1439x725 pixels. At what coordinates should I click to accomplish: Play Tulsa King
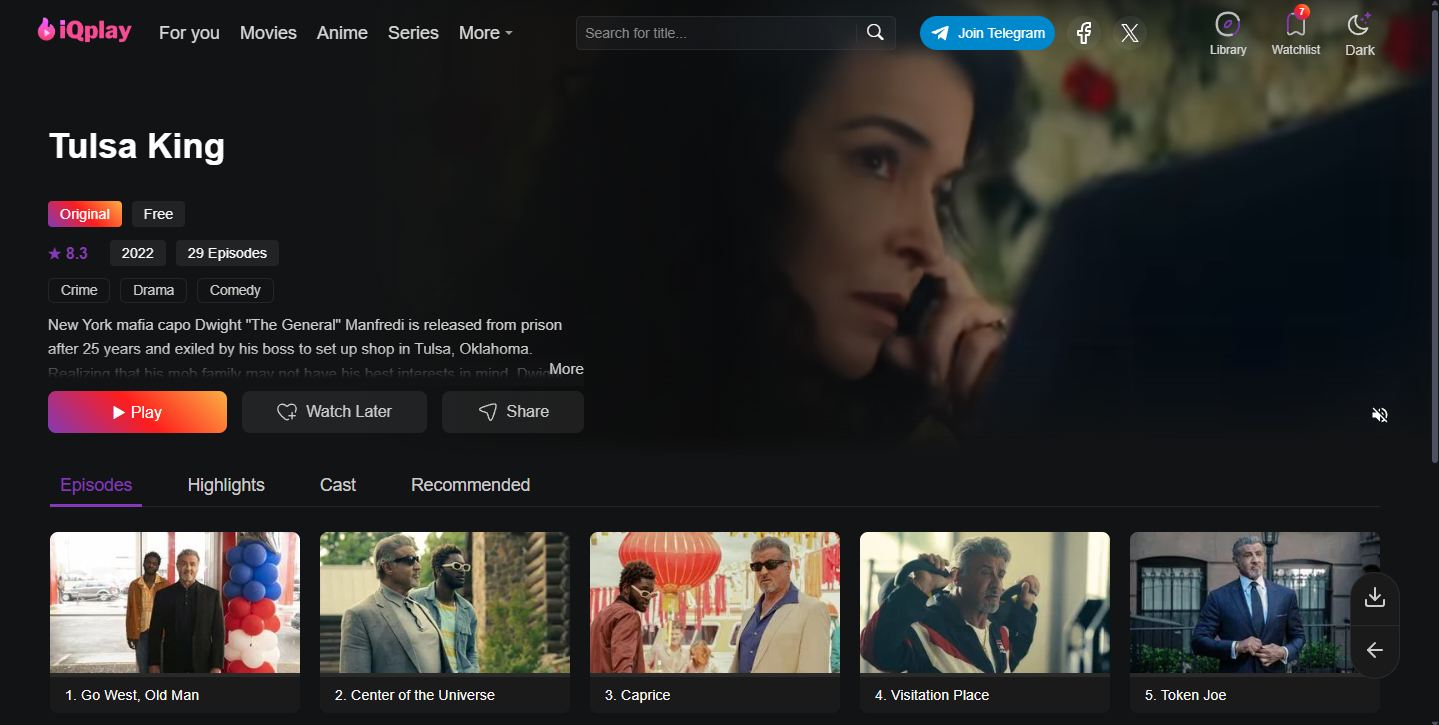coord(137,412)
